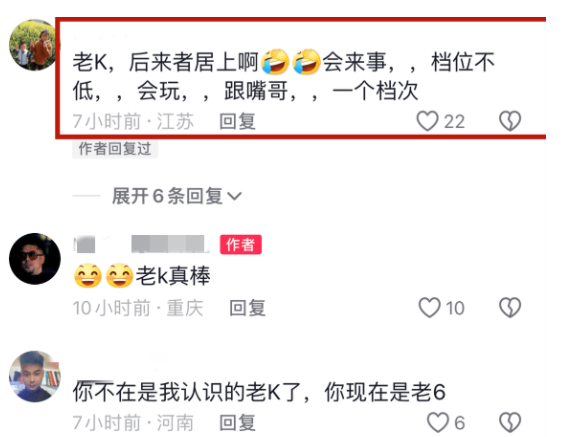Dislike the Jiangsu commenter's post
This screenshot has height=437, width=588.
pyautogui.click(x=510, y=121)
